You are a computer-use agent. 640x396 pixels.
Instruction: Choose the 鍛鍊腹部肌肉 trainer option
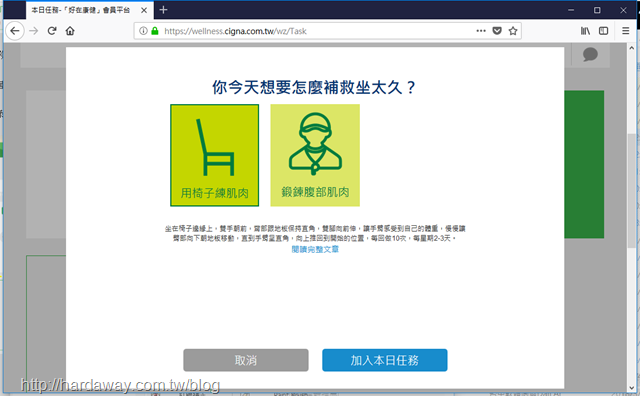pyautogui.click(x=315, y=155)
